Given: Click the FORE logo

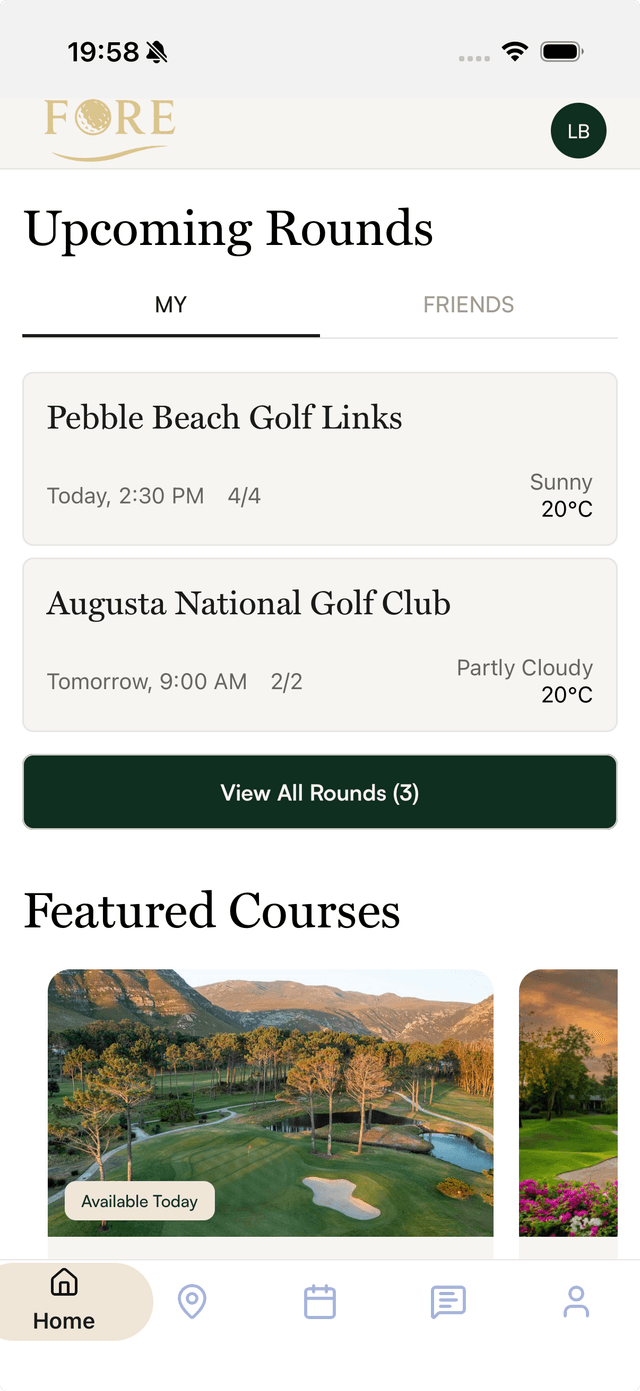Looking at the screenshot, I should click(x=108, y=126).
